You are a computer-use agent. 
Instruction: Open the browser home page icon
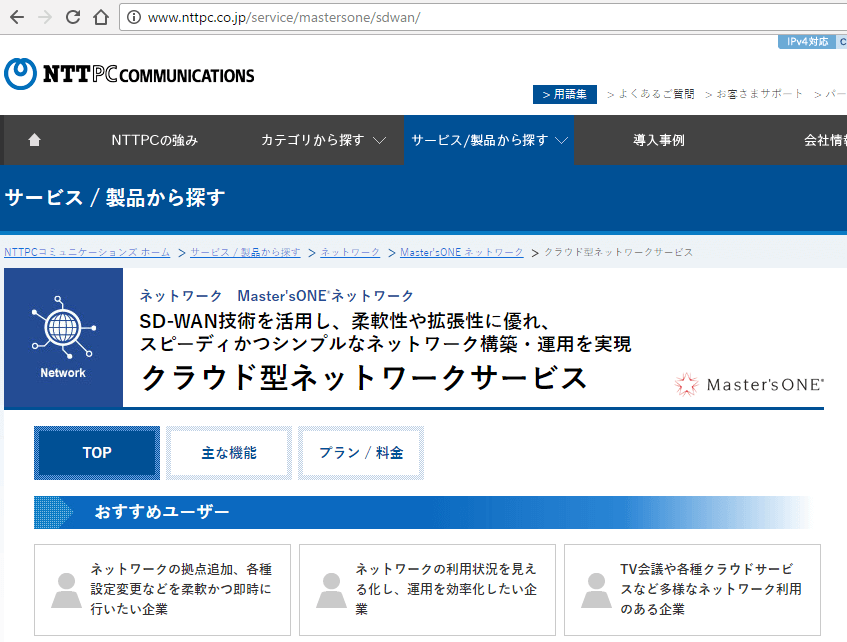(100, 17)
